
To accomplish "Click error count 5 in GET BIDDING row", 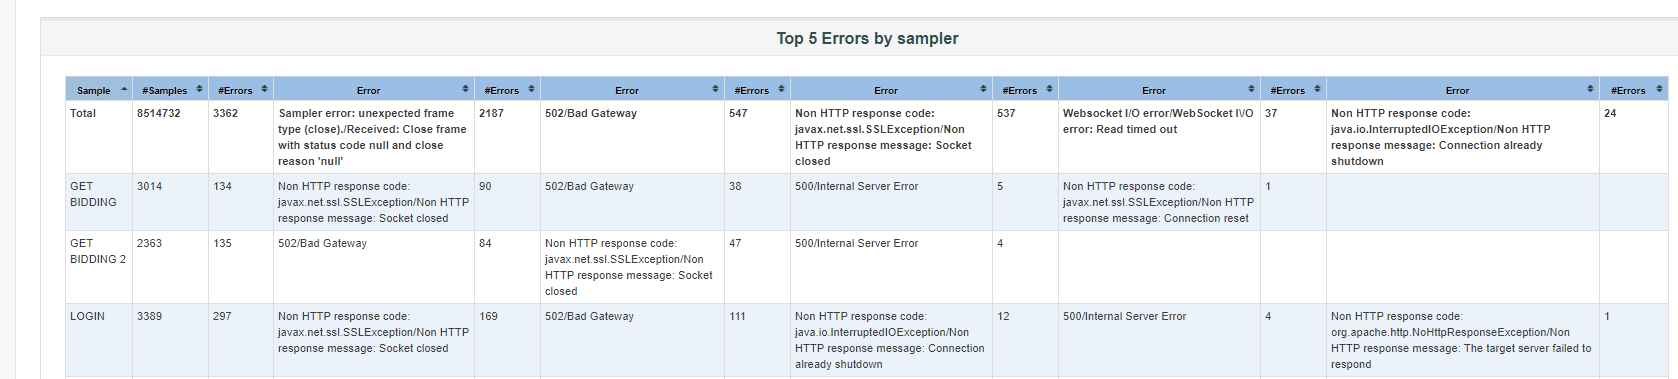I will [x=1000, y=186].
